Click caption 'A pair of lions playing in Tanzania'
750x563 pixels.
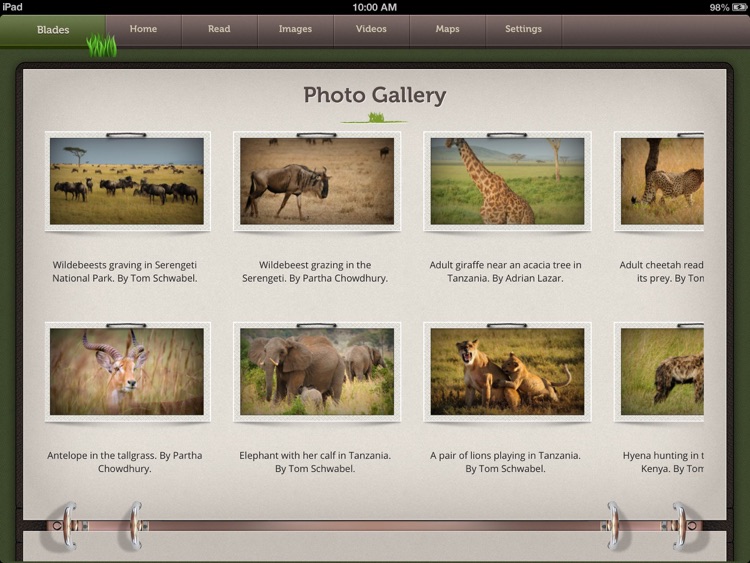pos(505,462)
